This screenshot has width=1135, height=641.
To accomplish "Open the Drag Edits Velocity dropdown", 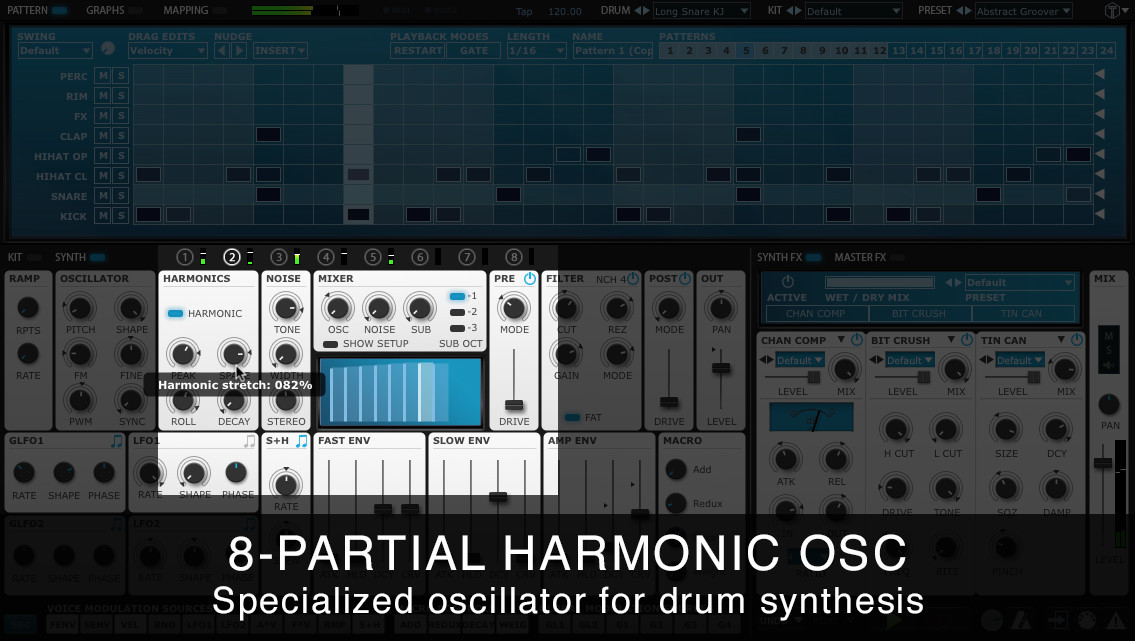I will (x=167, y=51).
